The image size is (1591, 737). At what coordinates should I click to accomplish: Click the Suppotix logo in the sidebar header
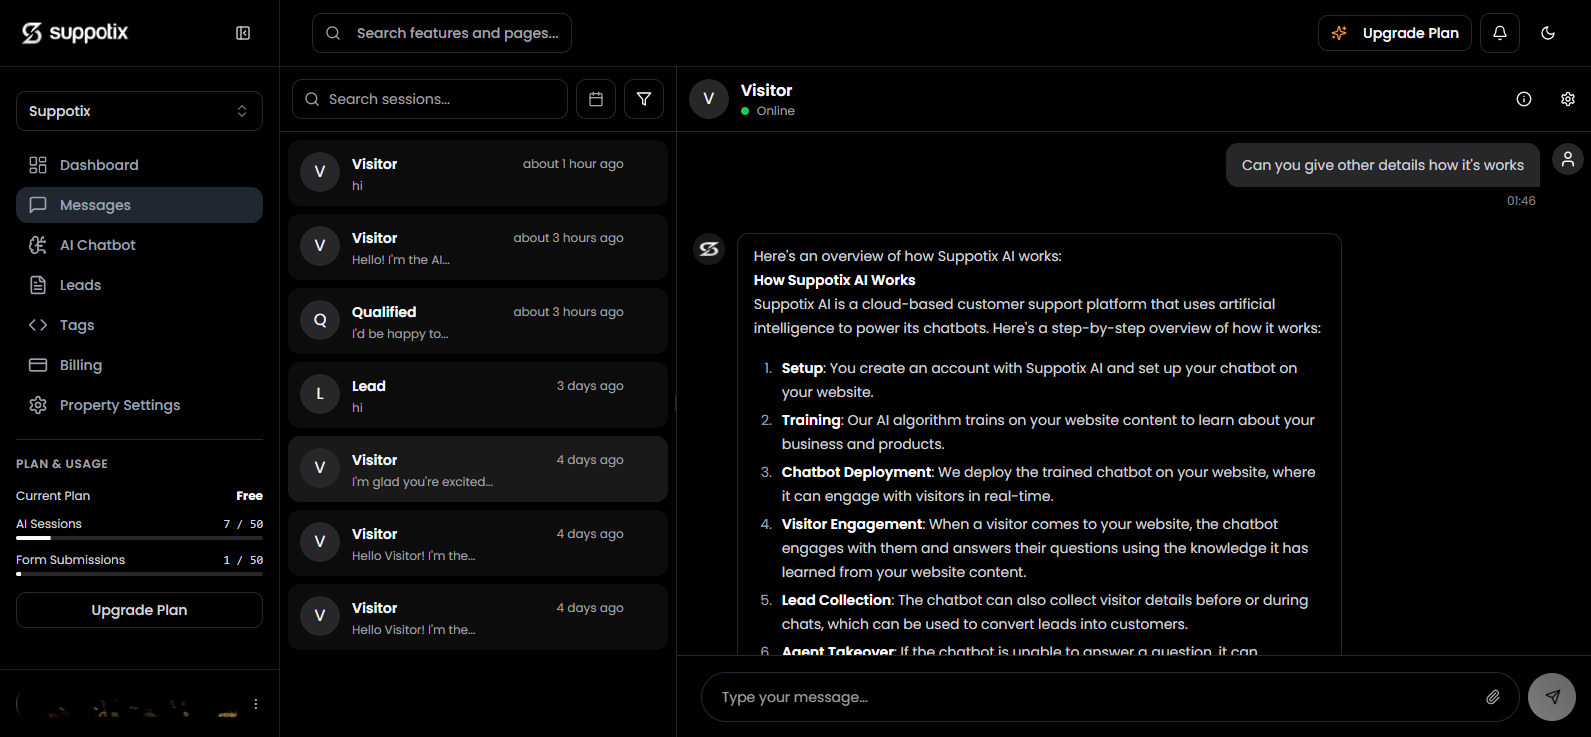tap(75, 33)
